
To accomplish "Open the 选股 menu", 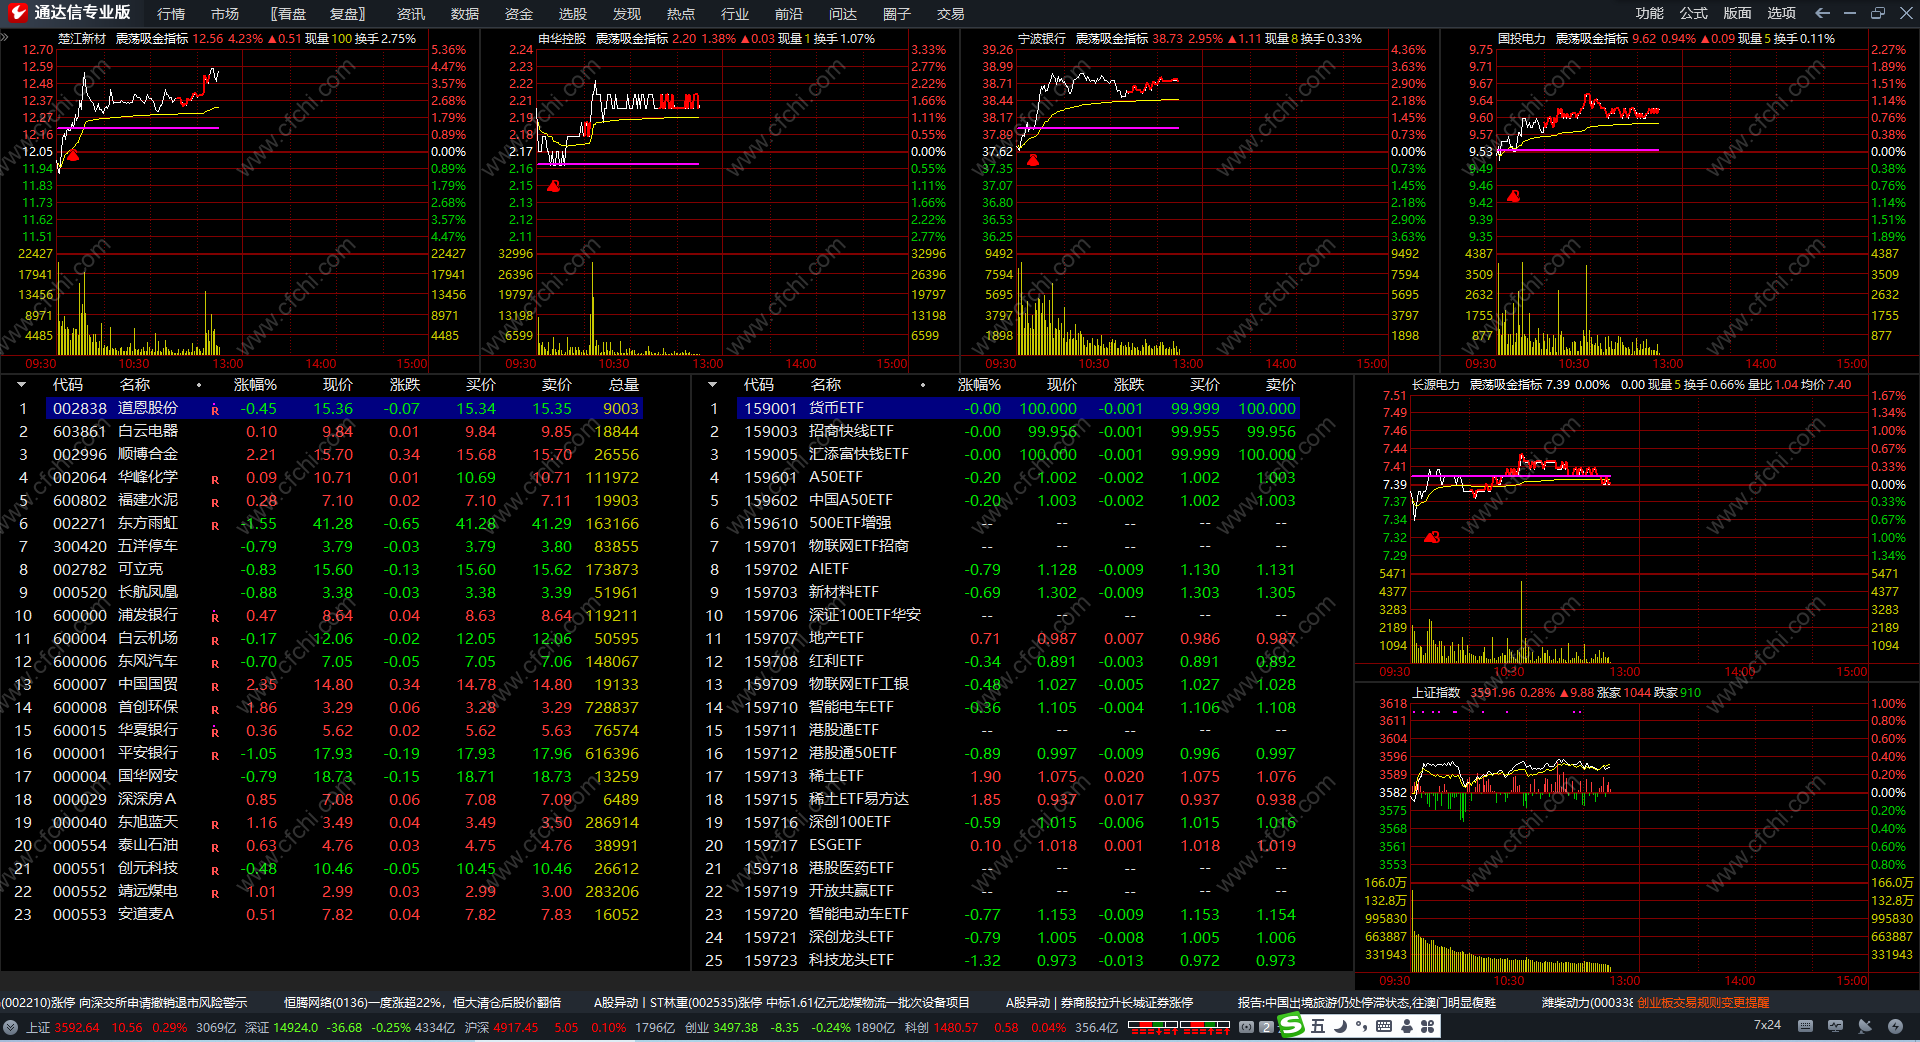I will coord(573,14).
